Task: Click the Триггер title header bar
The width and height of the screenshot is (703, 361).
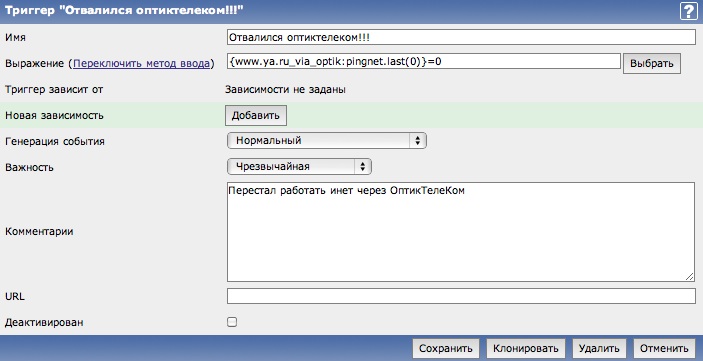Action: click(352, 11)
